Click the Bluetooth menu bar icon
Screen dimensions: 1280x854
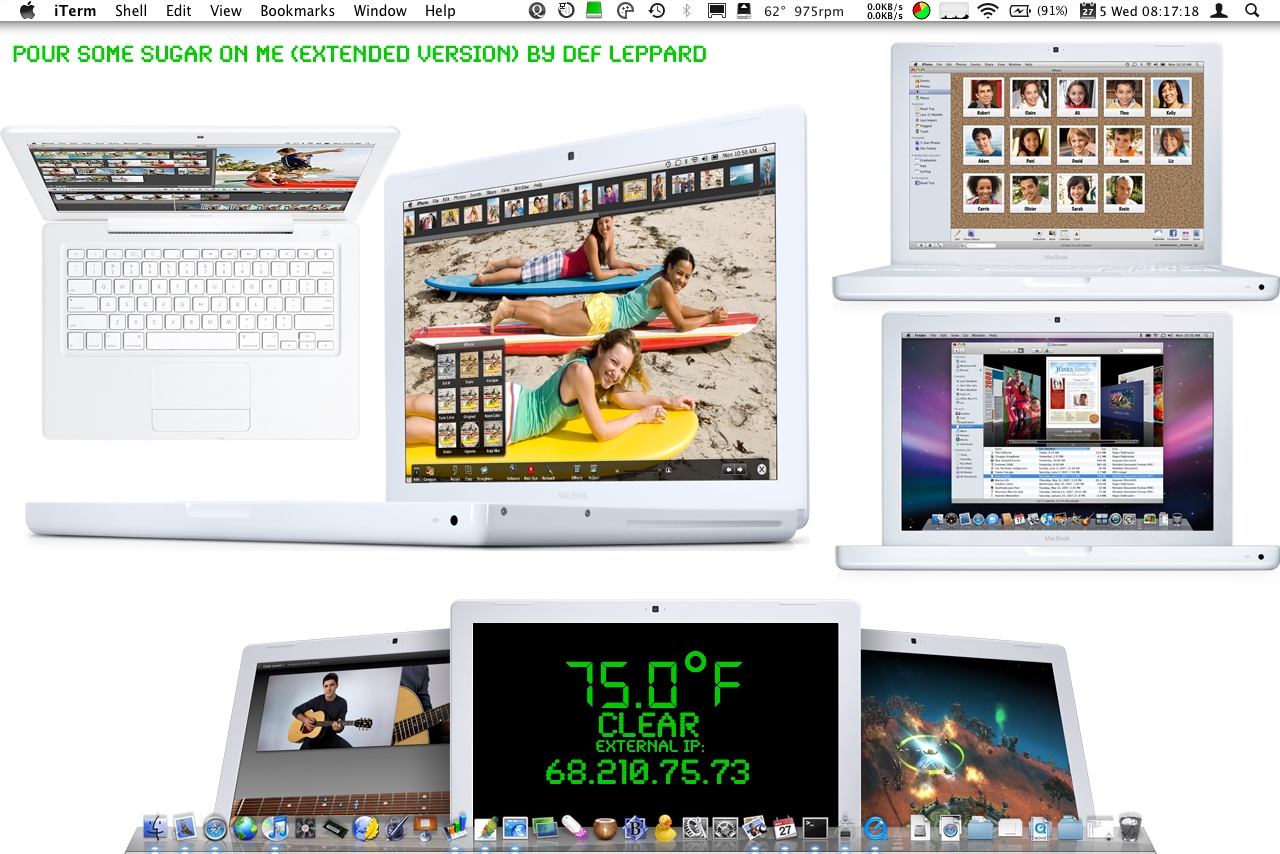click(686, 11)
